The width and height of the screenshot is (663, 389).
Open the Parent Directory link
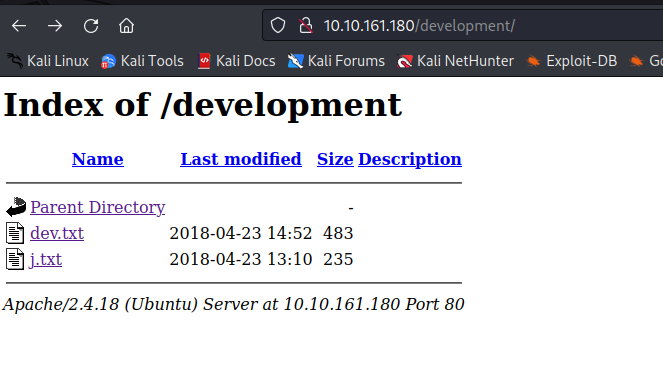(98, 207)
